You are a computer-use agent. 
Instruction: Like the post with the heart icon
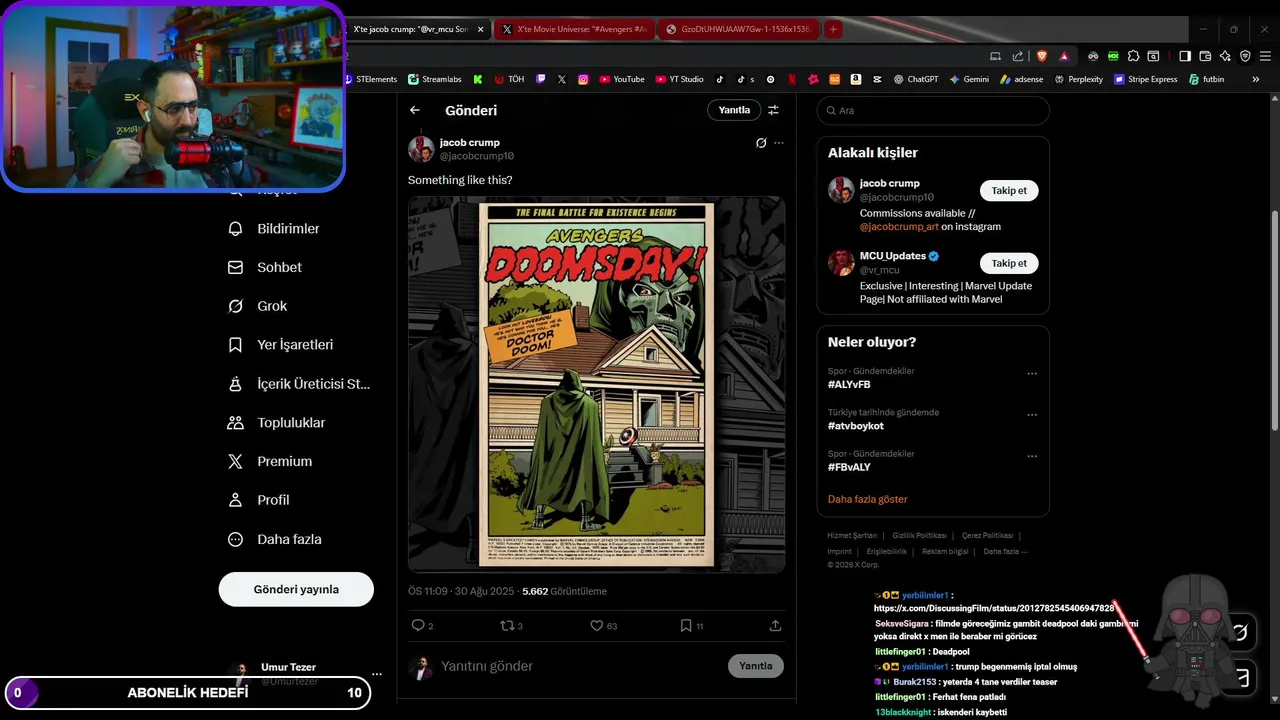coord(596,626)
